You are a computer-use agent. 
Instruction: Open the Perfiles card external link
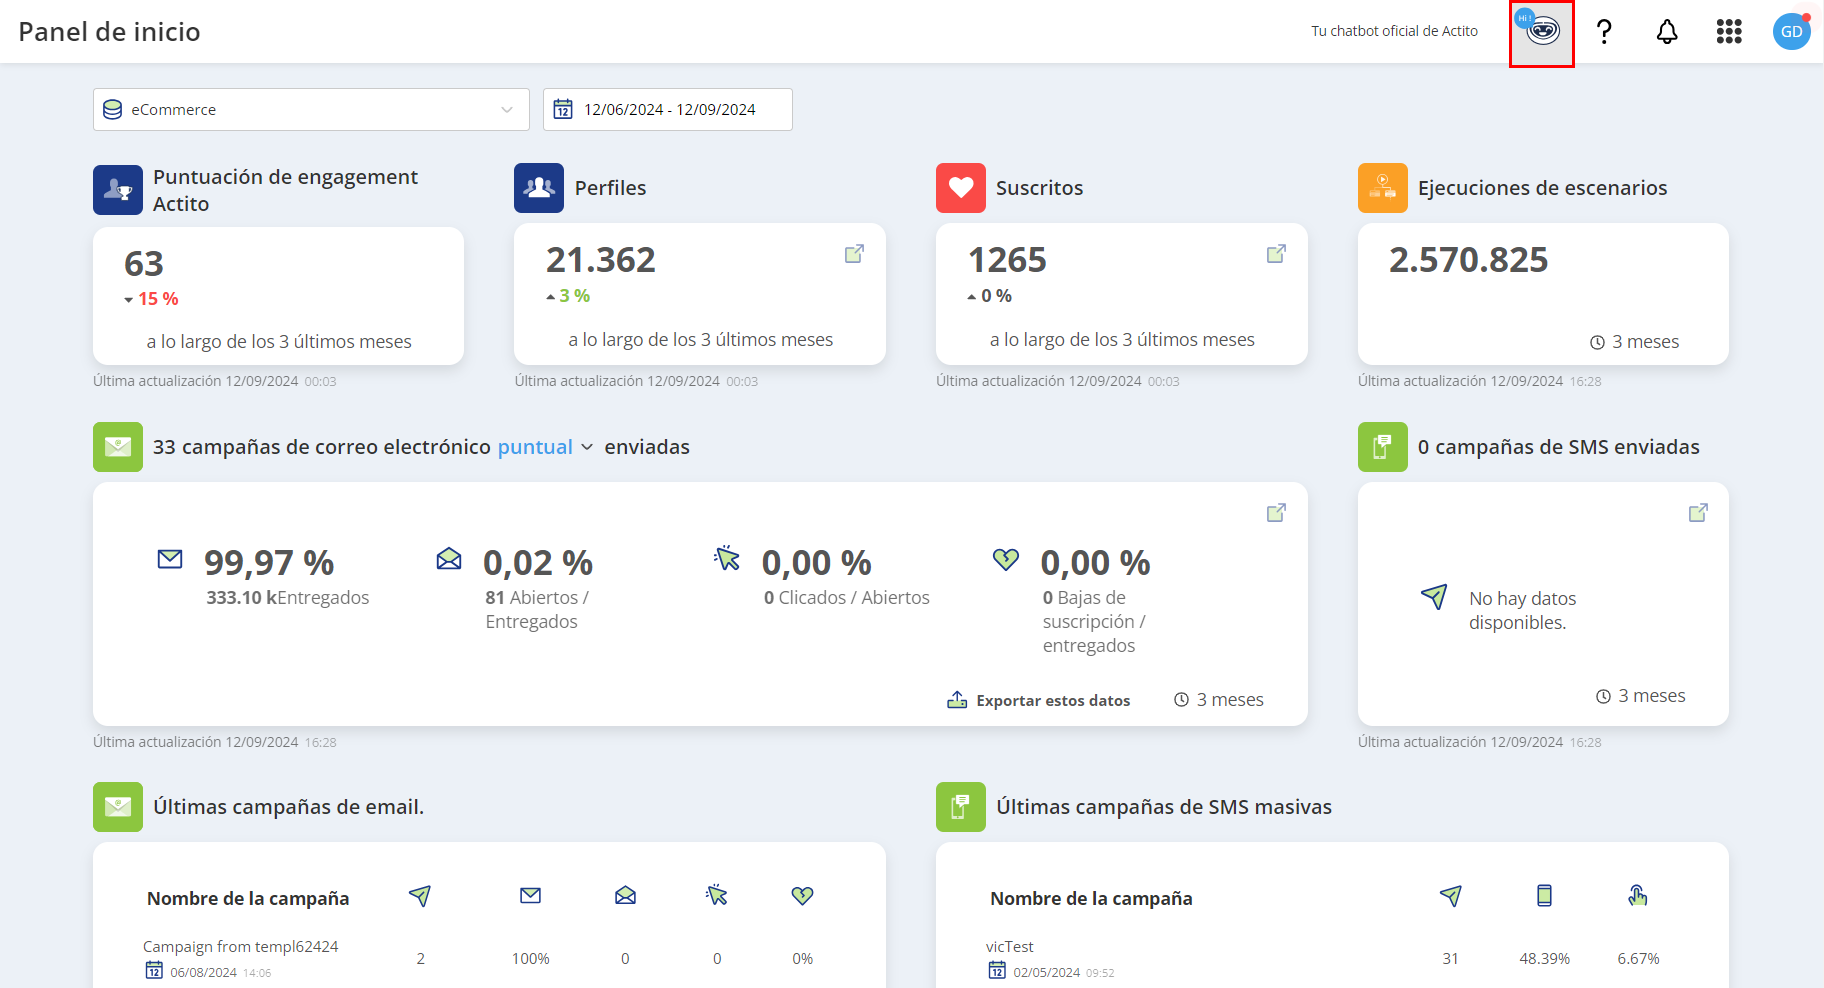pos(854,254)
